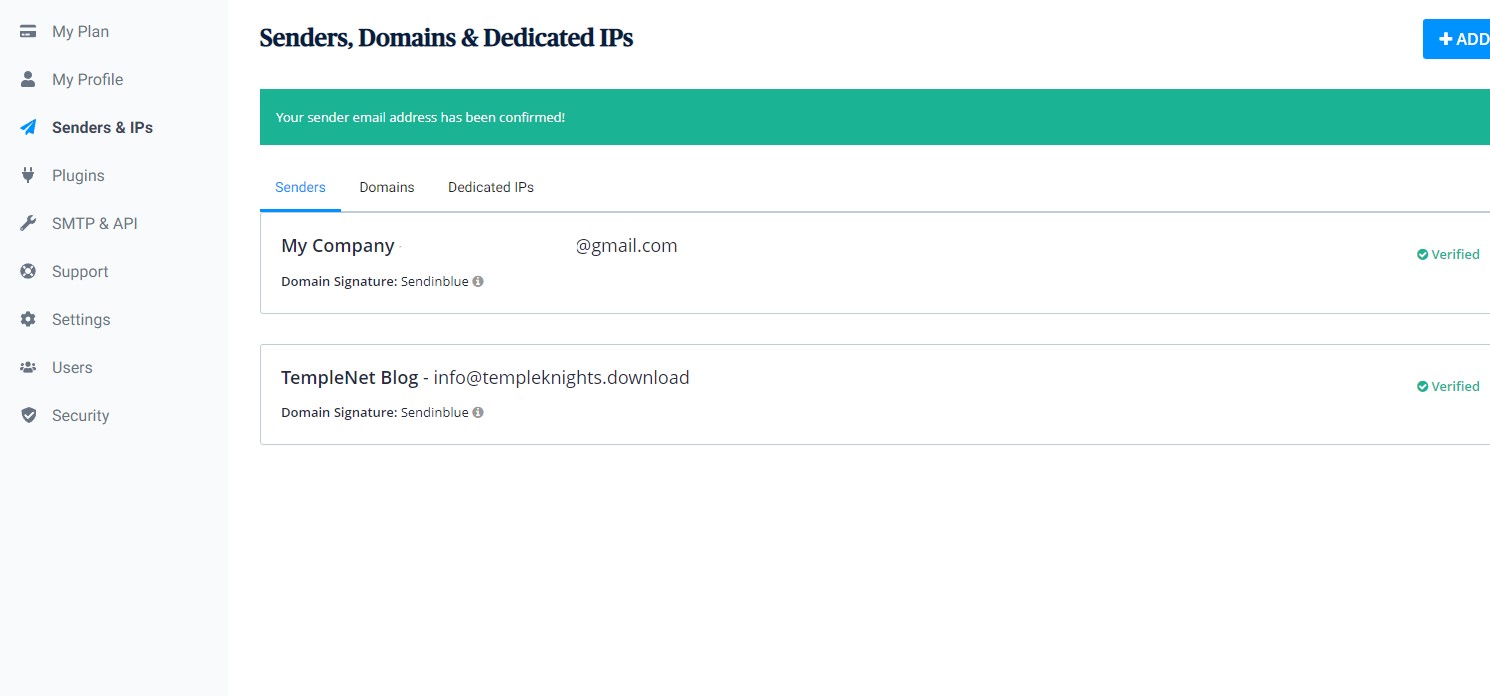Viewport: 1490px width, 696px height.
Task: Click the TempleNet Blog sender name
Action: pos(349,377)
